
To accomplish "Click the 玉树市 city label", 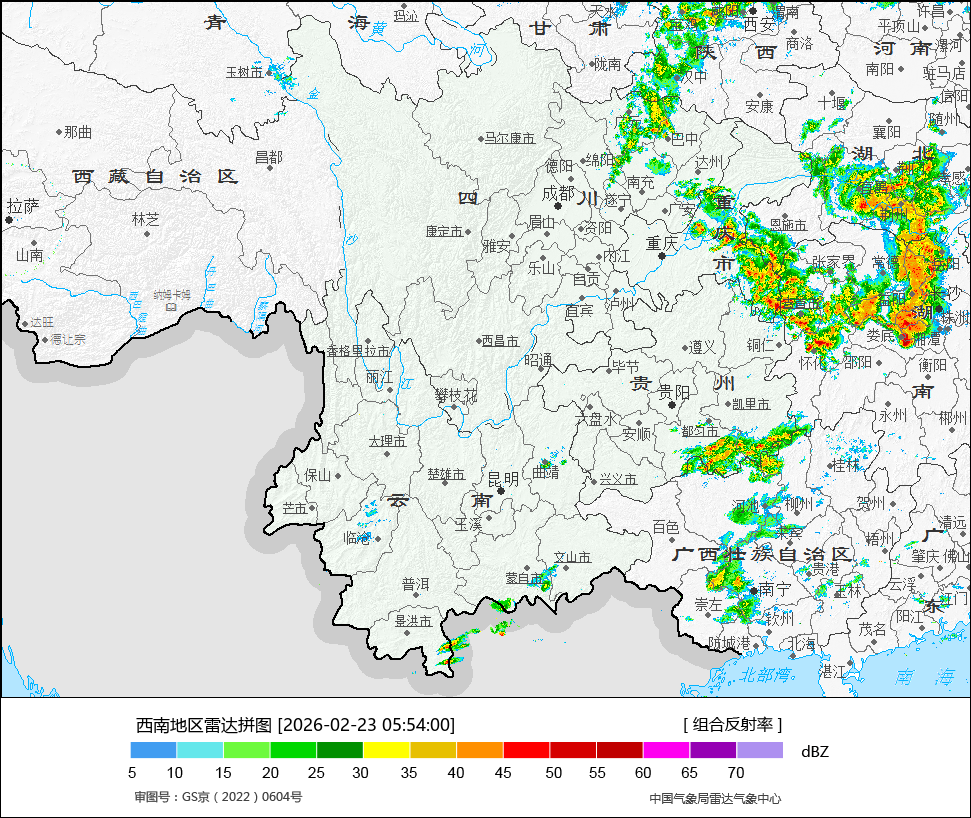I will [245, 72].
